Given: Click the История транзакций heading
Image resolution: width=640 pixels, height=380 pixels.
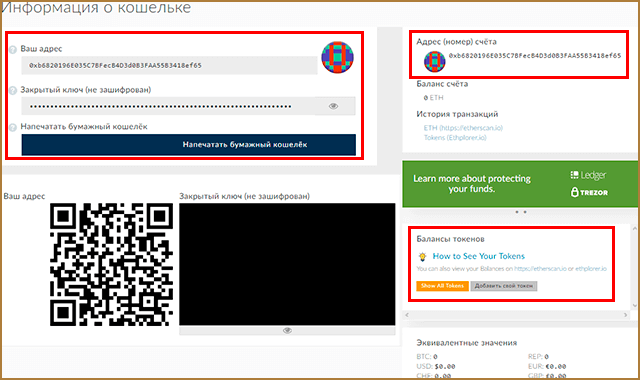Looking at the screenshot, I should point(457,114).
